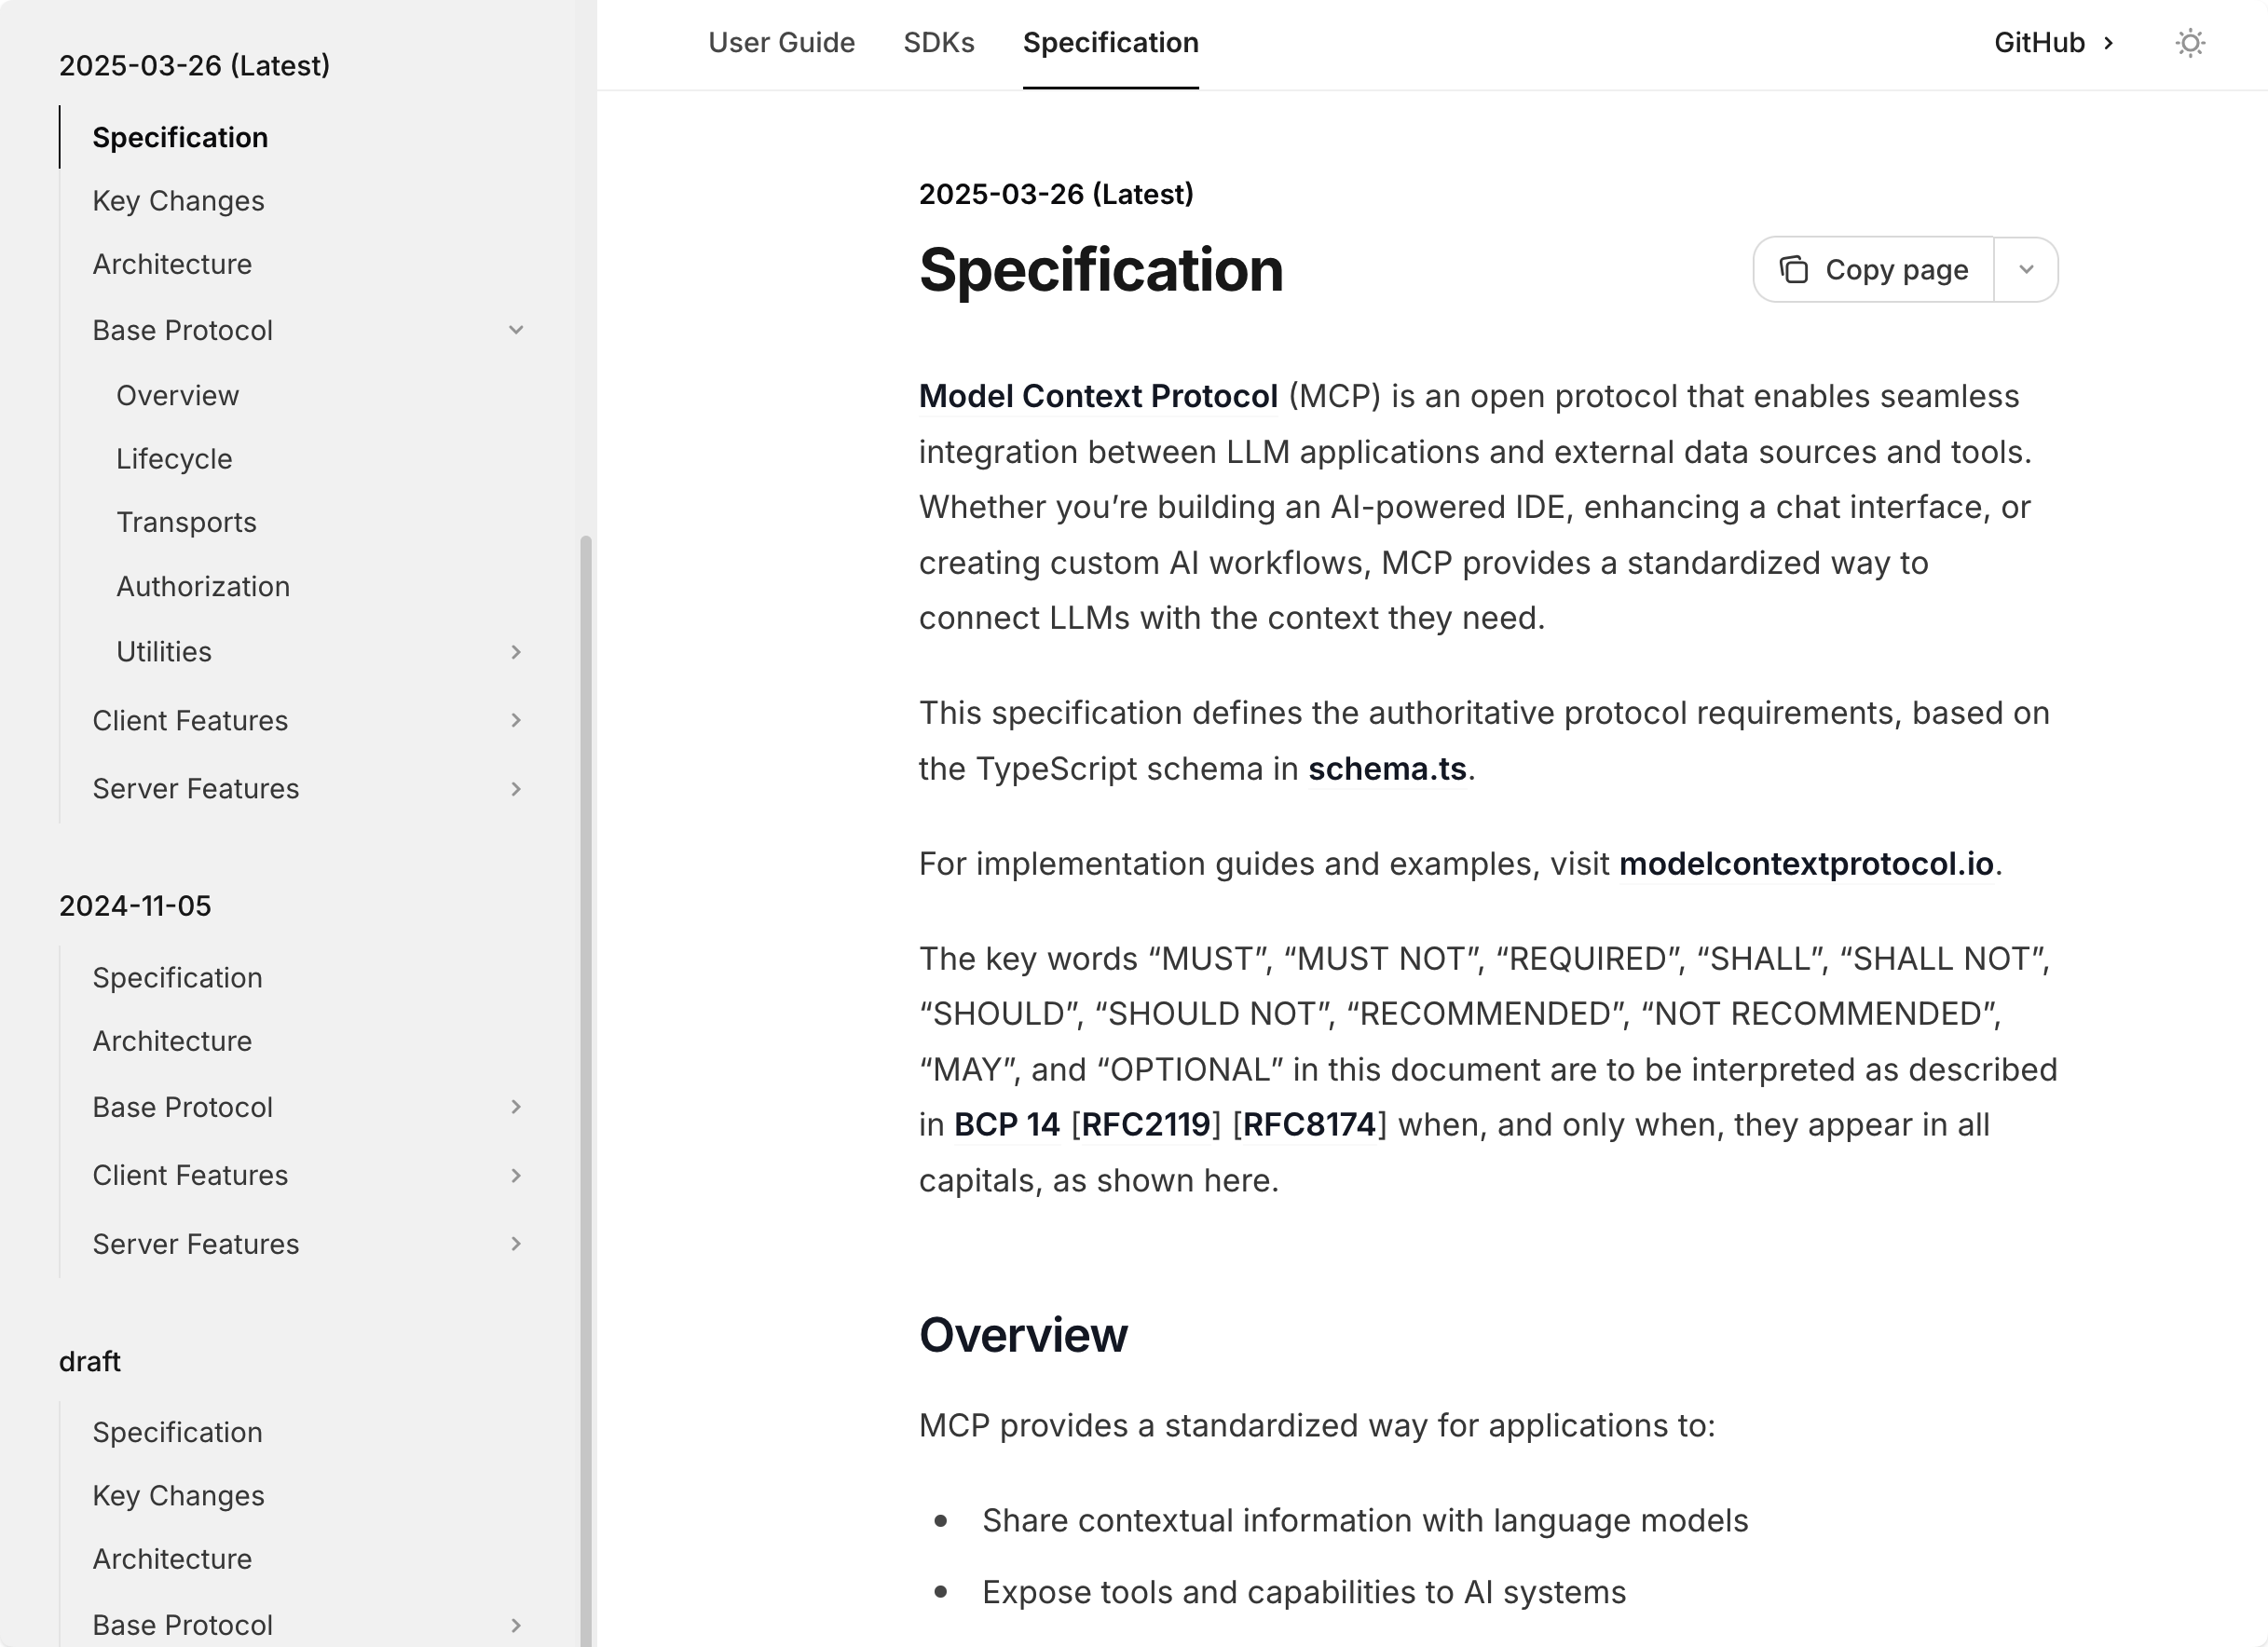This screenshot has width=2268, height=1647.
Task: Click the copy icon in Copy page button
Action: pyautogui.click(x=1793, y=270)
